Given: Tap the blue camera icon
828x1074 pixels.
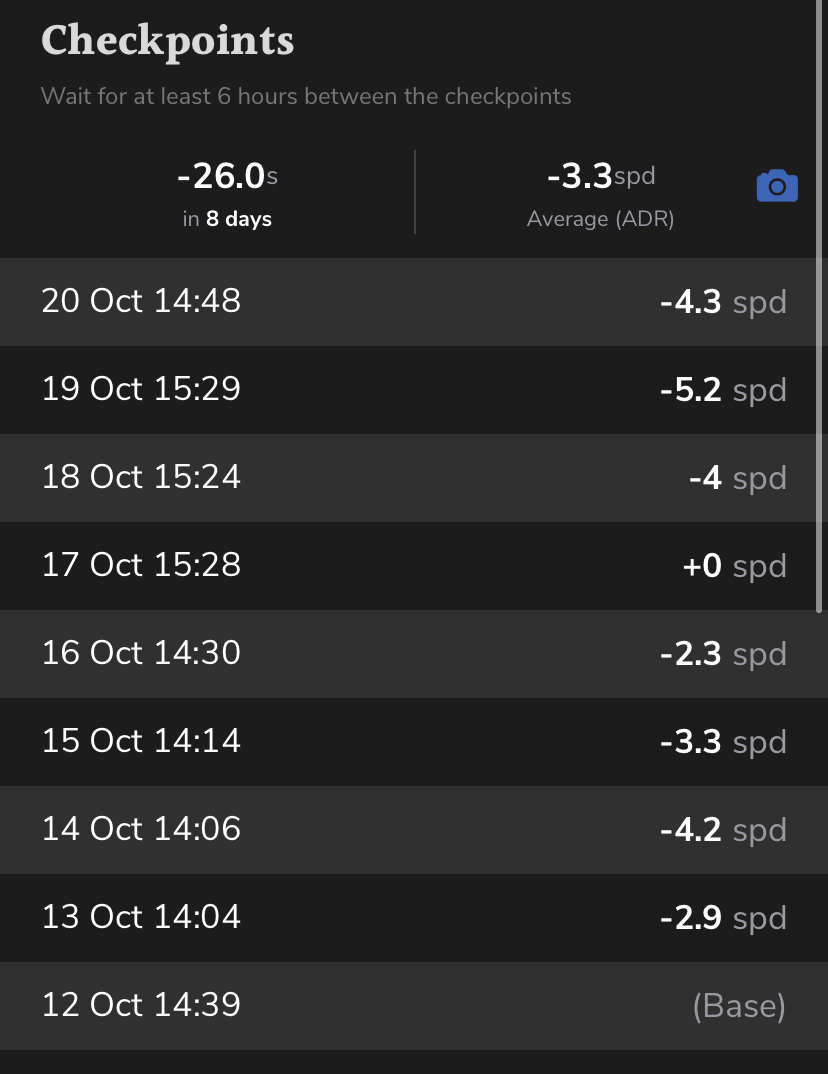Looking at the screenshot, I should click(777, 187).
